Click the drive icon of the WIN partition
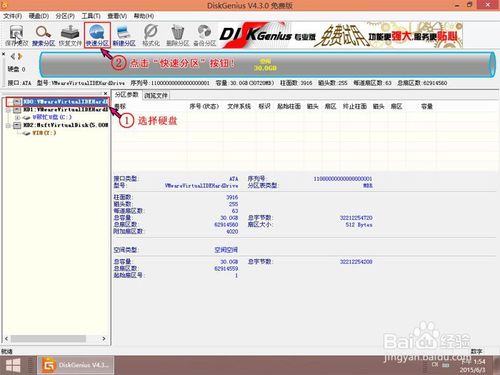Viewport: 500px width, 375px height. 27,133
